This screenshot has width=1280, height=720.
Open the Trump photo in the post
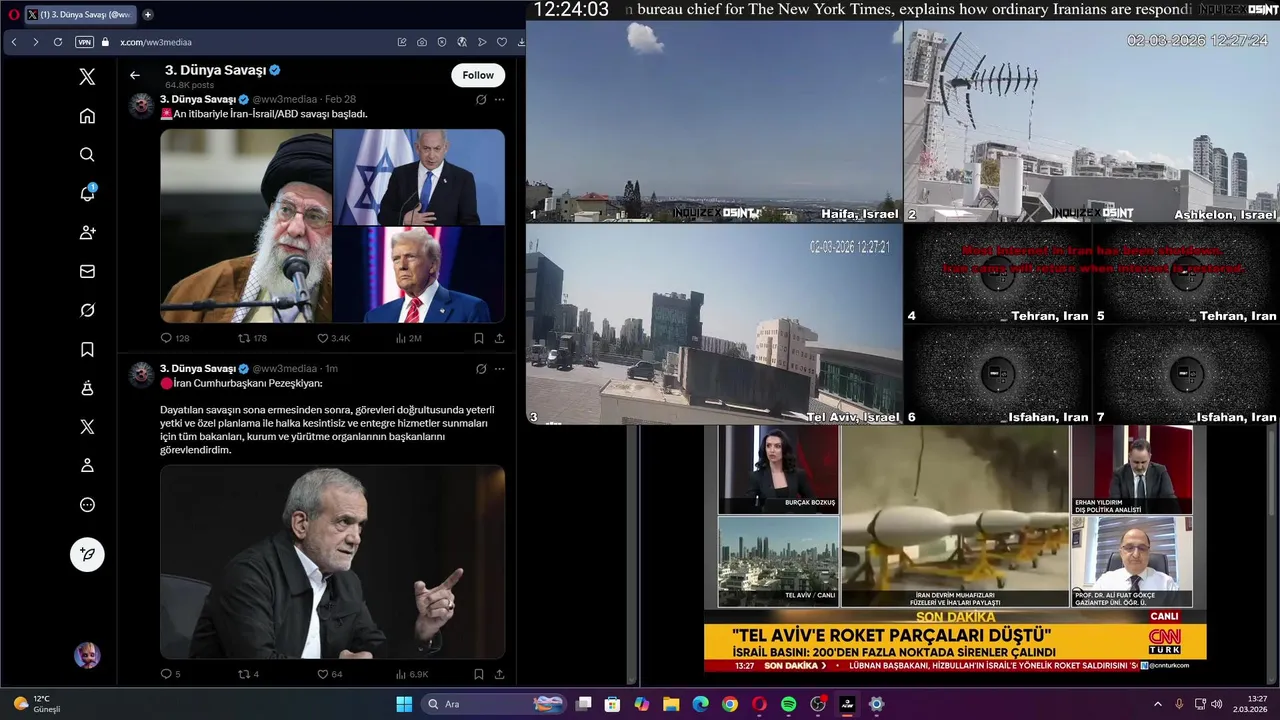click(x=419, y=275)
